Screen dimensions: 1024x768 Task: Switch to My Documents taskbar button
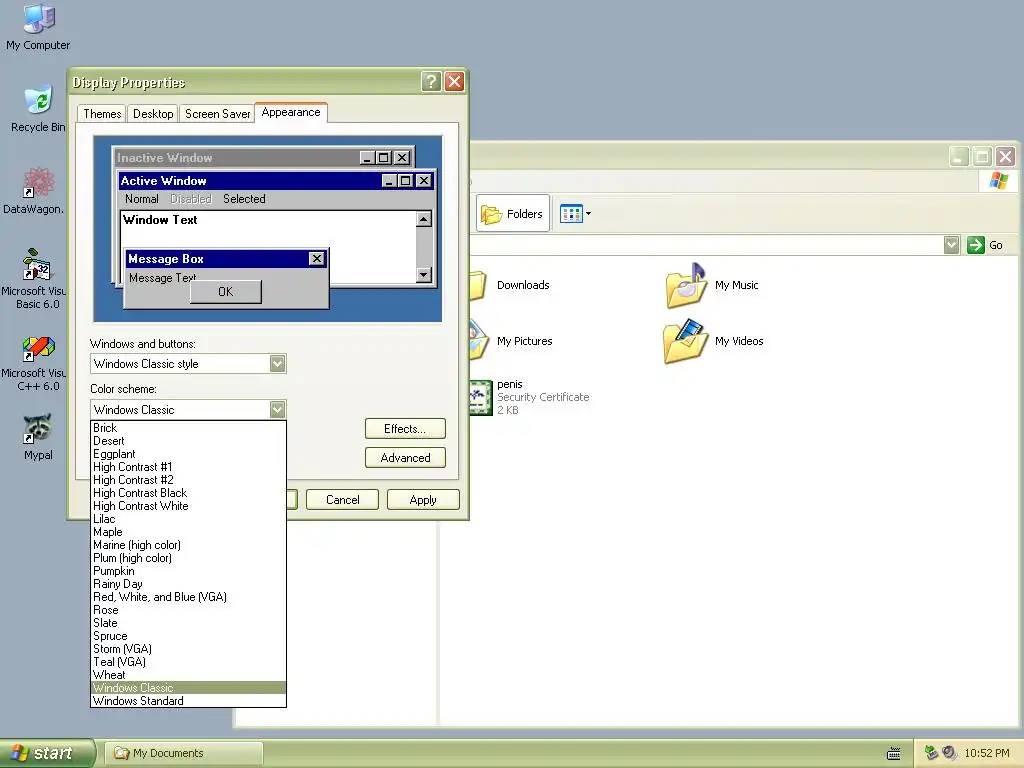click(x=185, y=753)
